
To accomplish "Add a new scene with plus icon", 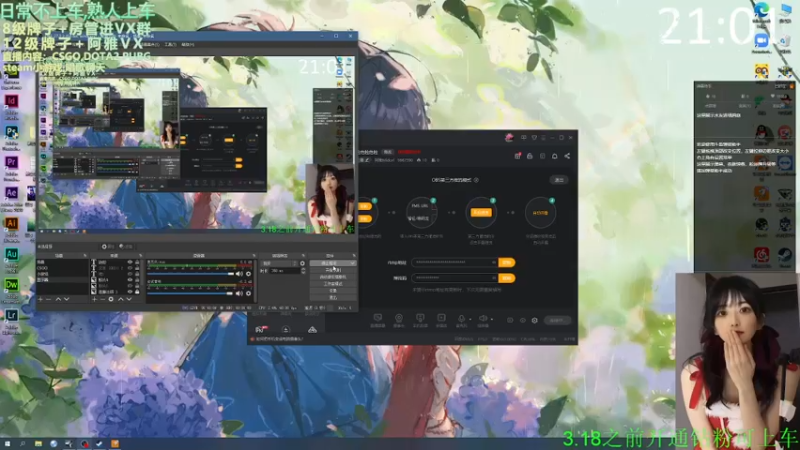I will click(40, 299).
